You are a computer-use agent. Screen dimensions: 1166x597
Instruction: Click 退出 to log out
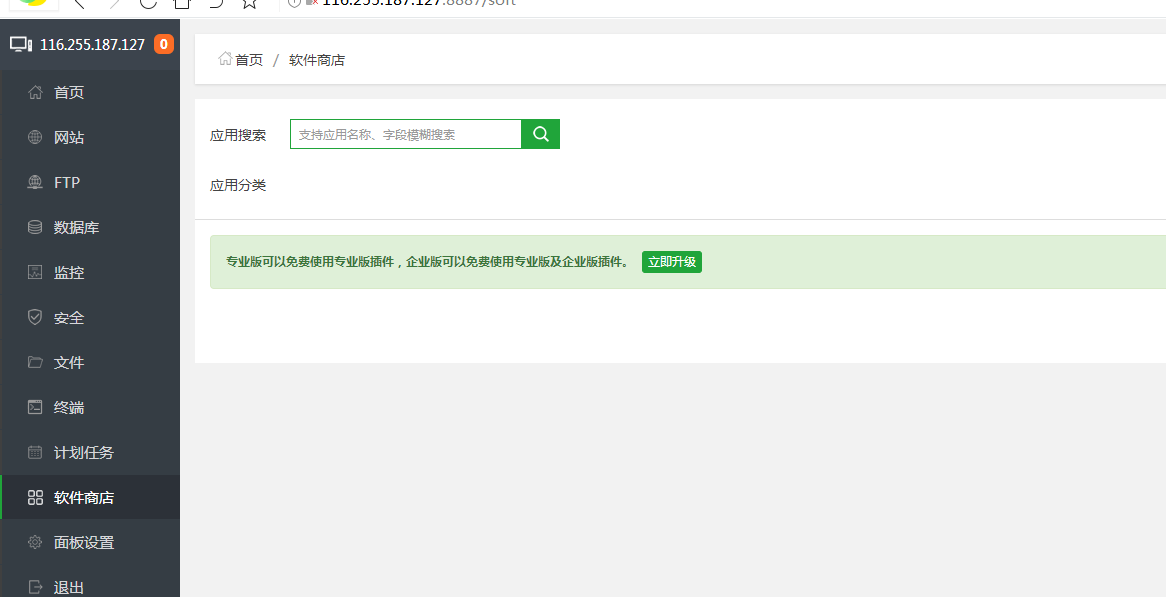(68, 587)
